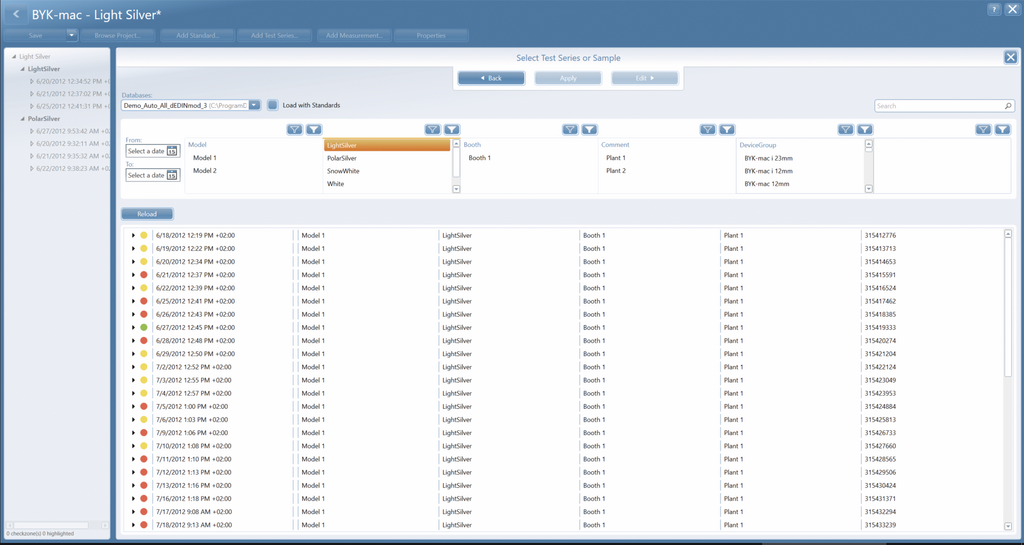Click the magnifier icon in the Search box
Screen dimensions: 1024x545
coord(1008,106)
